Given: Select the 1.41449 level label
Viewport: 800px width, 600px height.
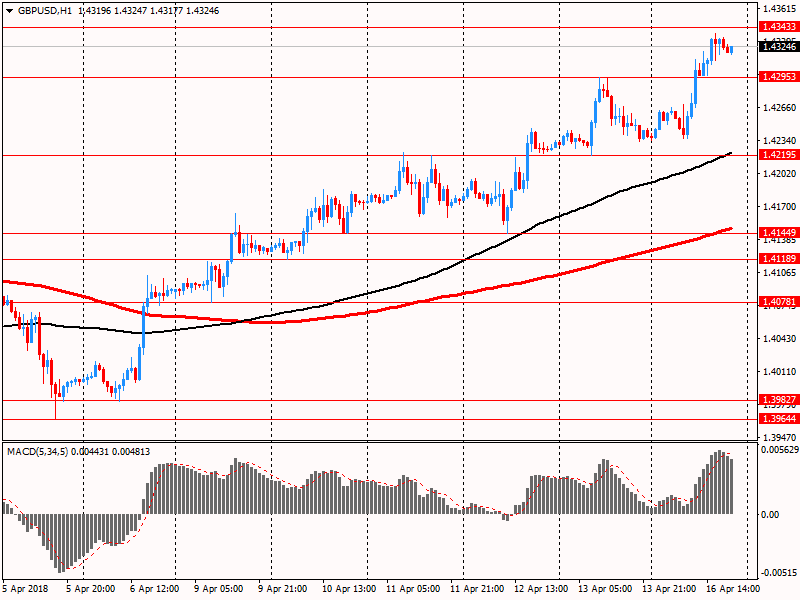Looking at the screenshot, I should (779, 233).
